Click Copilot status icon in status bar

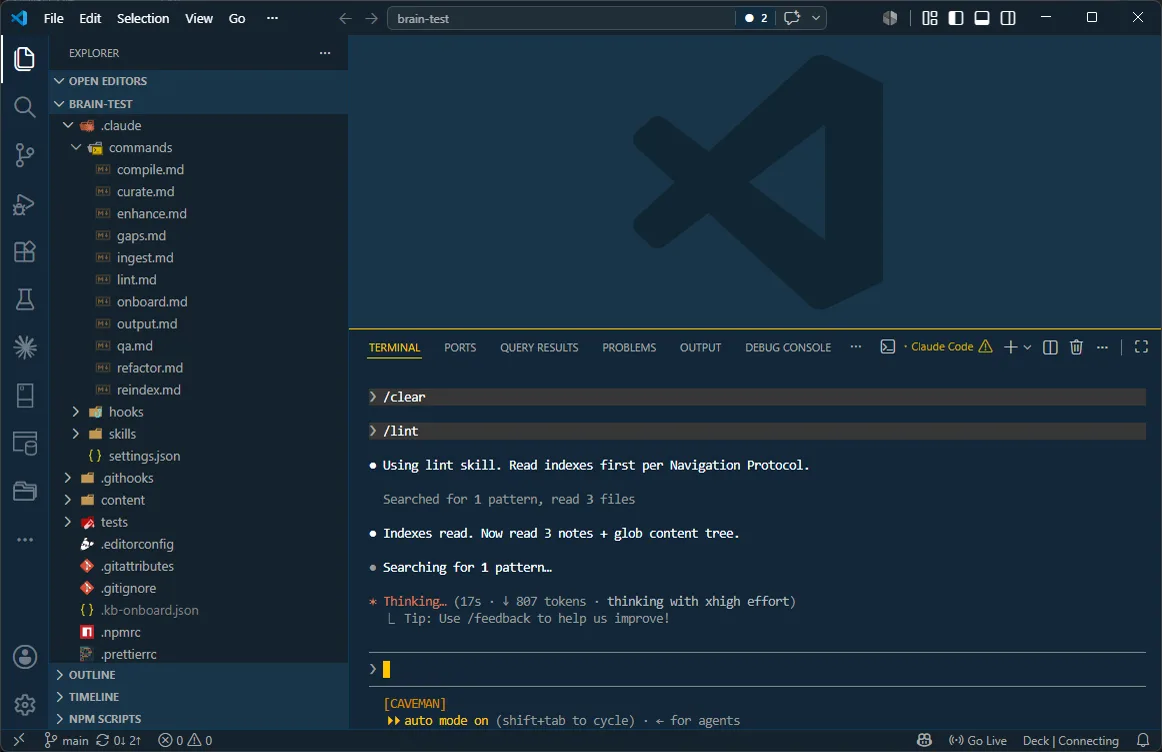(924, 740)
